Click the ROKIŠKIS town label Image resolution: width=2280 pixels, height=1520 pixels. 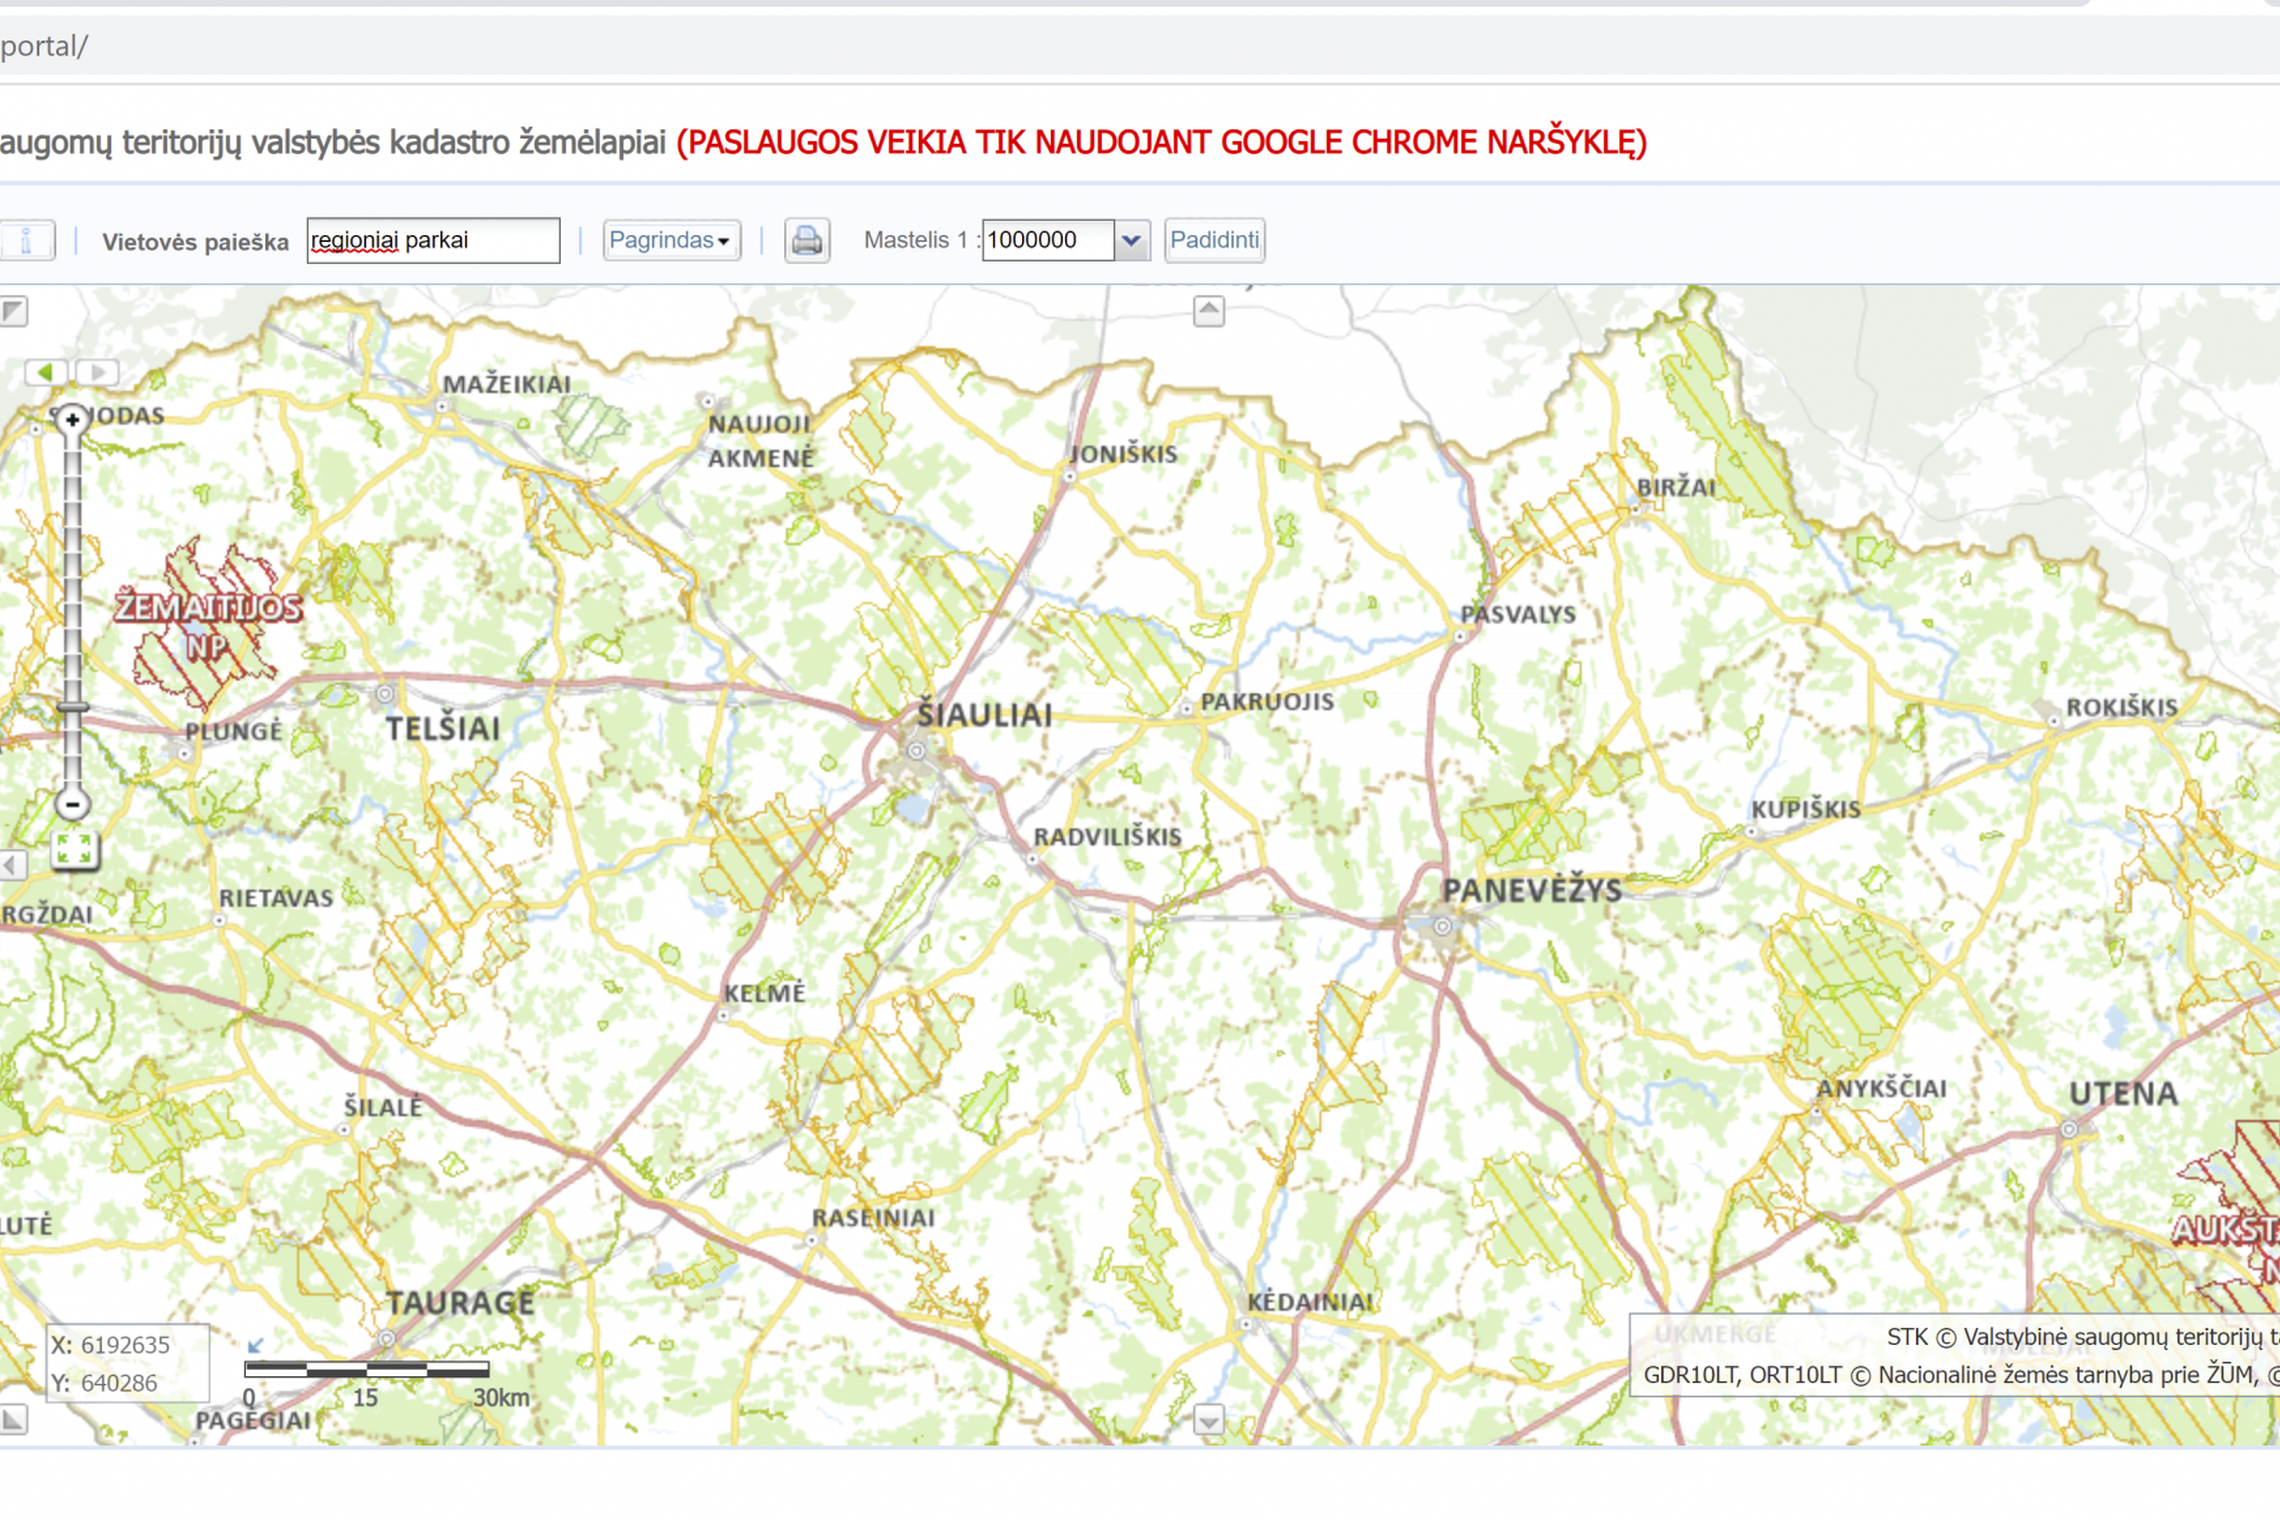click(x=2122, y=708)
